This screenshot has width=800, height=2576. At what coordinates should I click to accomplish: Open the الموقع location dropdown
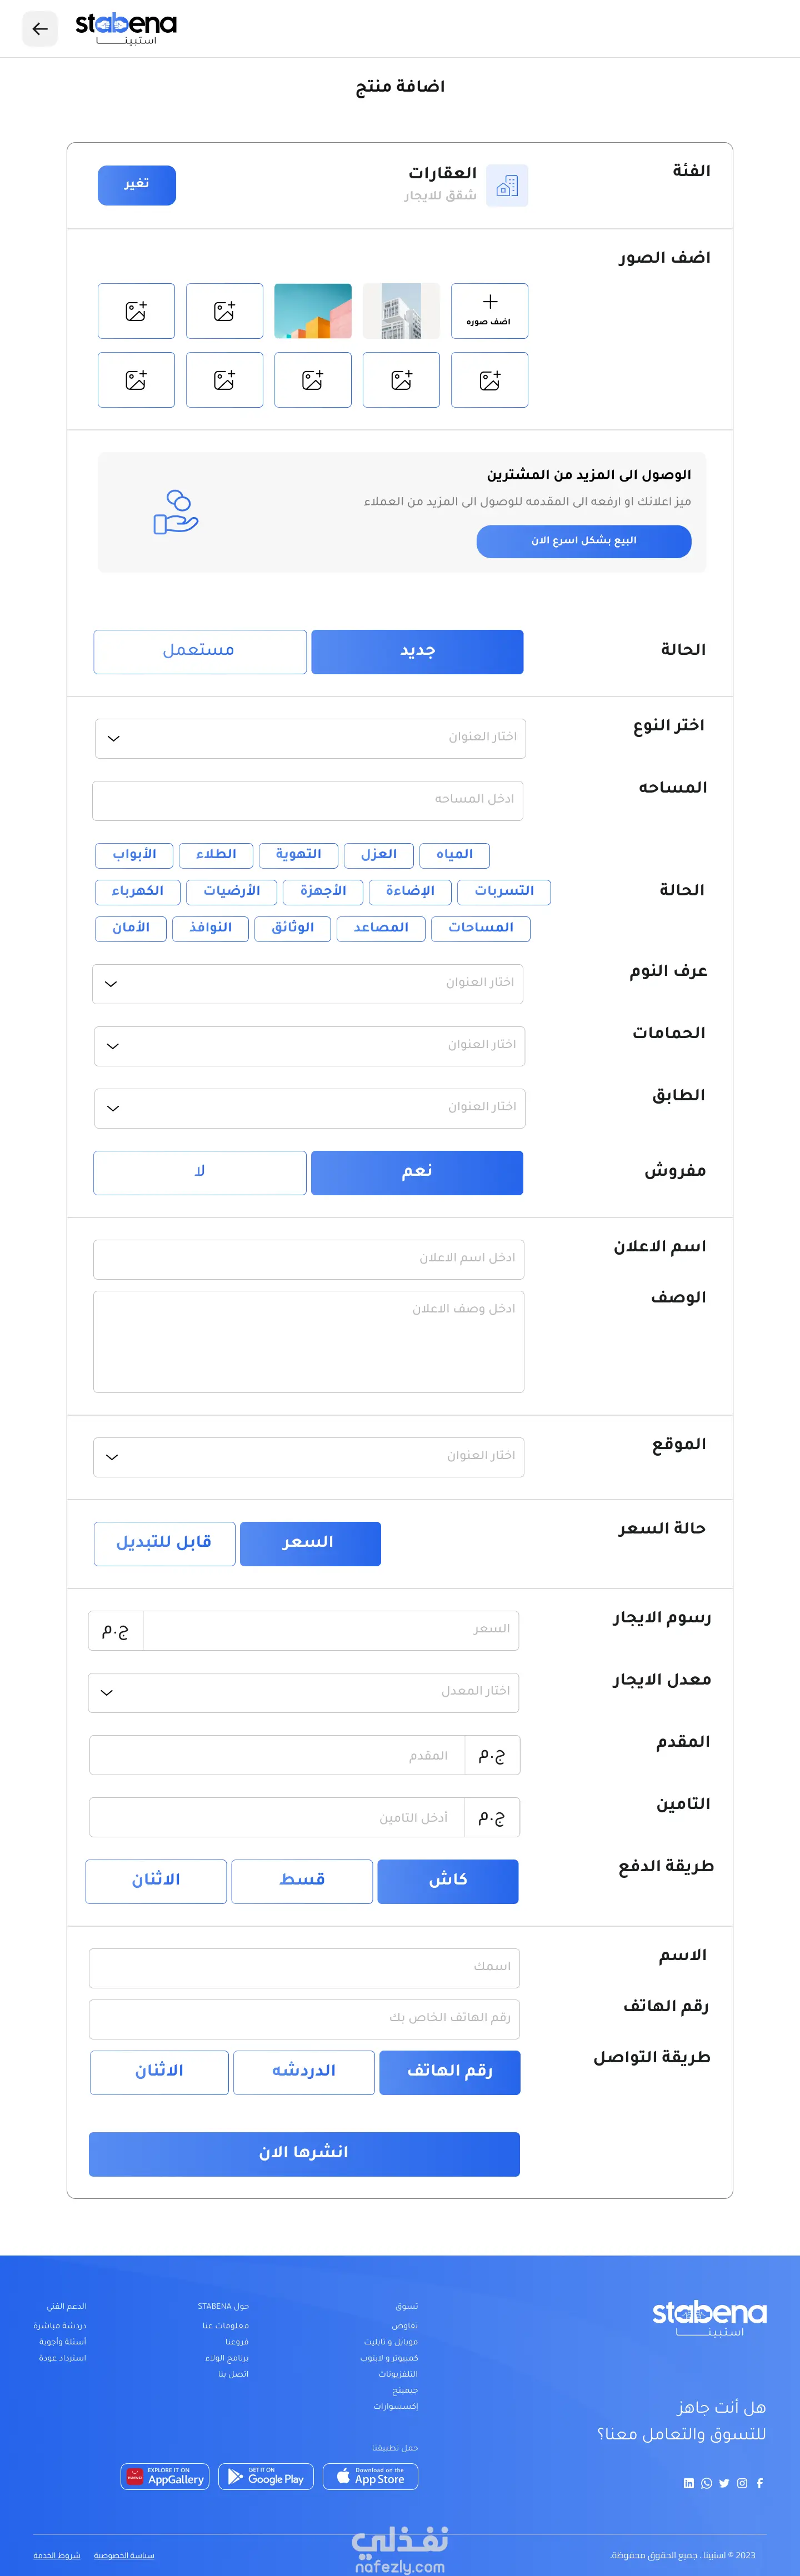point(309,1457)
